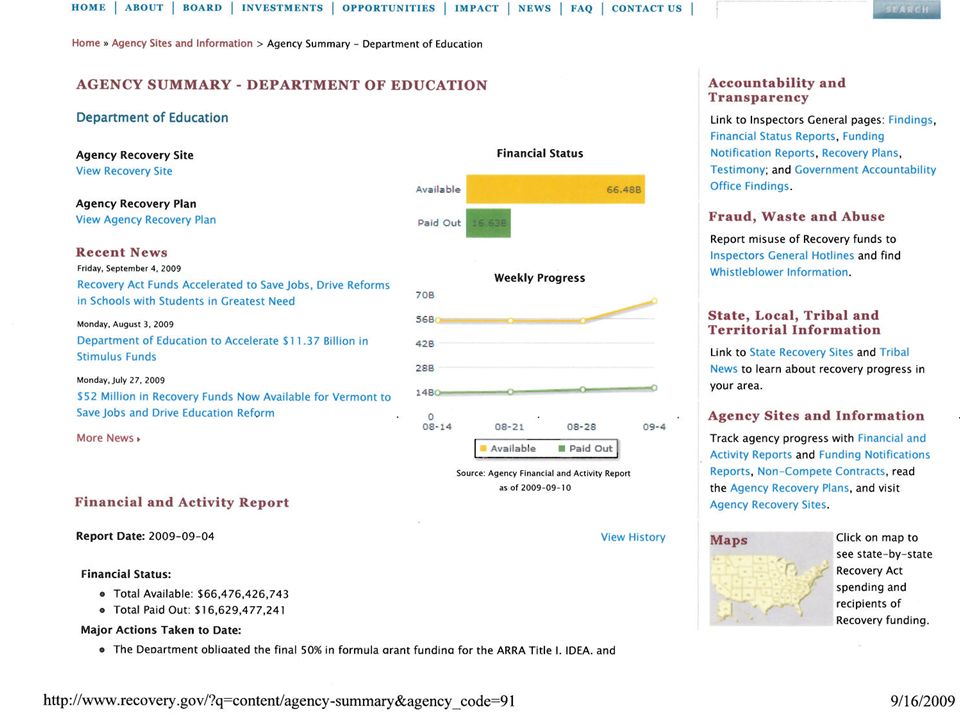Screen dimensions: 960x720
Task: Select INVESTMENTS in the top navigation
Action: tap(282, 8)
